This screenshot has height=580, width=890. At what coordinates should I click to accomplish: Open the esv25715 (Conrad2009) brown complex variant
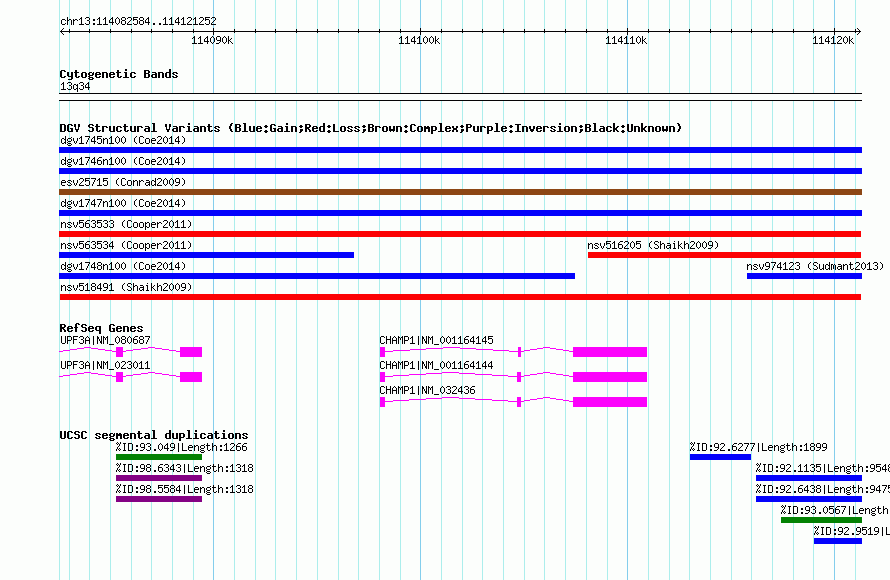click(460, 192)
